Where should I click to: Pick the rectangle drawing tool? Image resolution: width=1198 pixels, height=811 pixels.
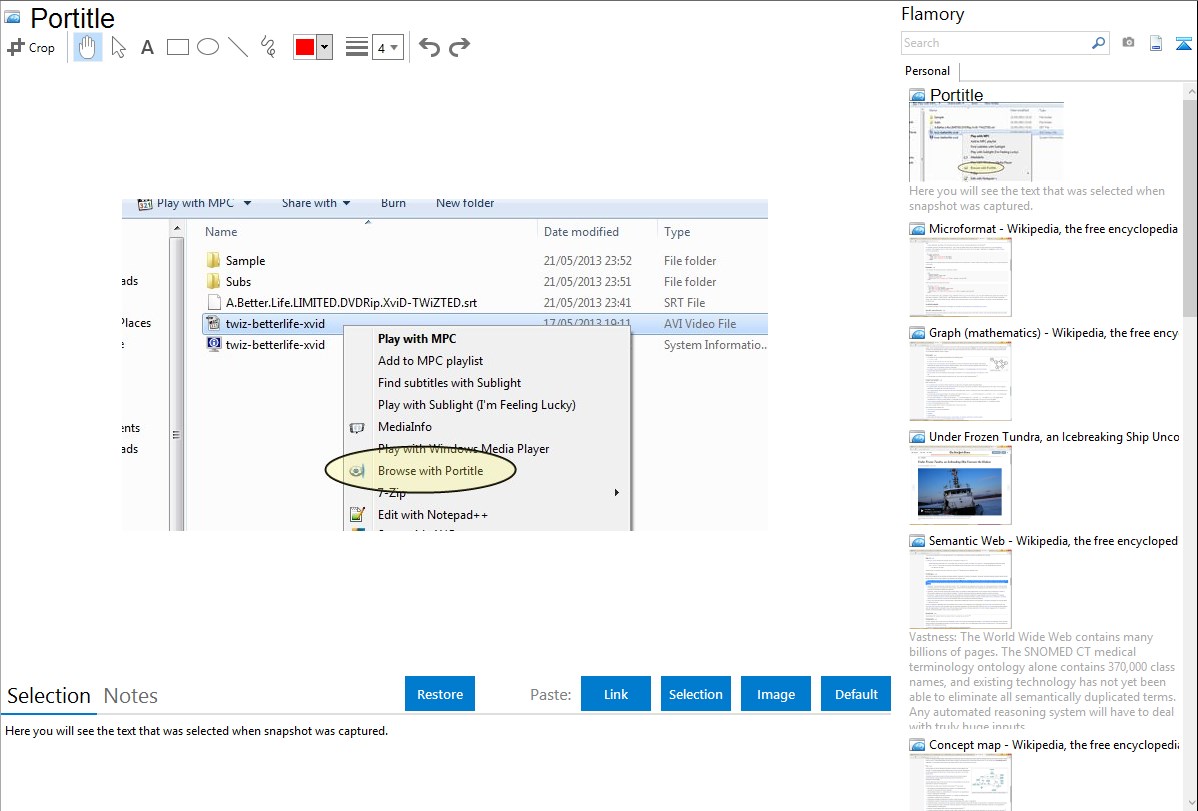178,47
